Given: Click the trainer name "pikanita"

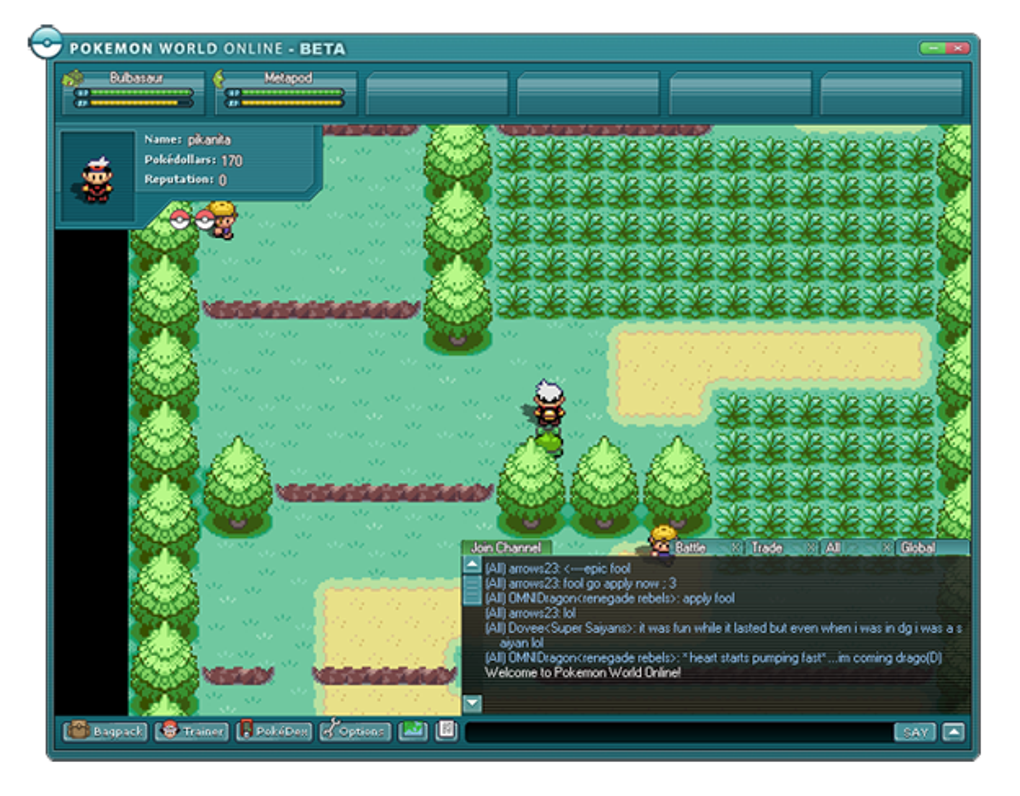Looking at the screenshot, I should pos(209,140).
